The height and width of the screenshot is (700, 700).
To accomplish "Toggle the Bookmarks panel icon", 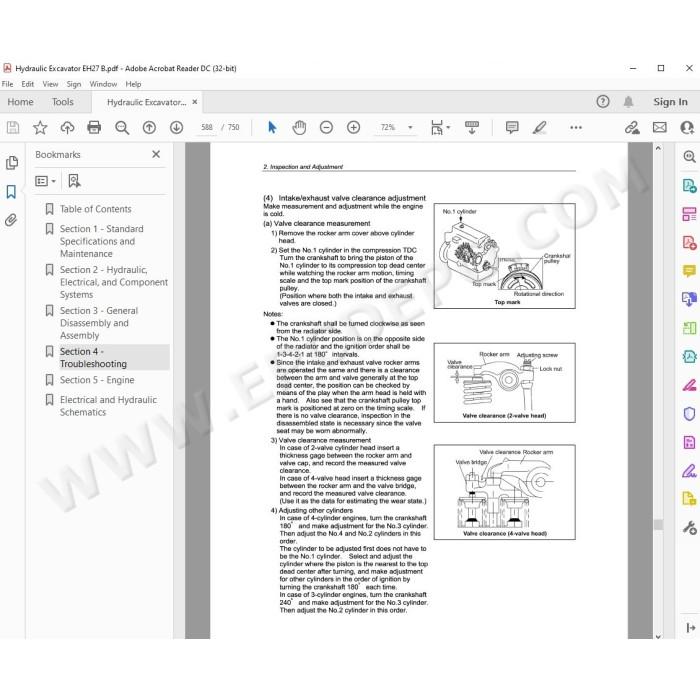I will click(11, 192).
